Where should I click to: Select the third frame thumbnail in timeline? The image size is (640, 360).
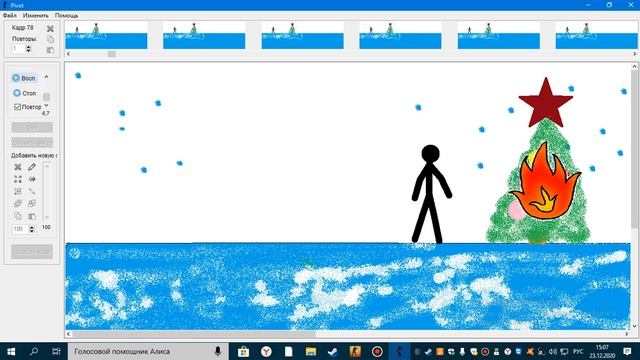pyautogui.click(x=302, y=36)
